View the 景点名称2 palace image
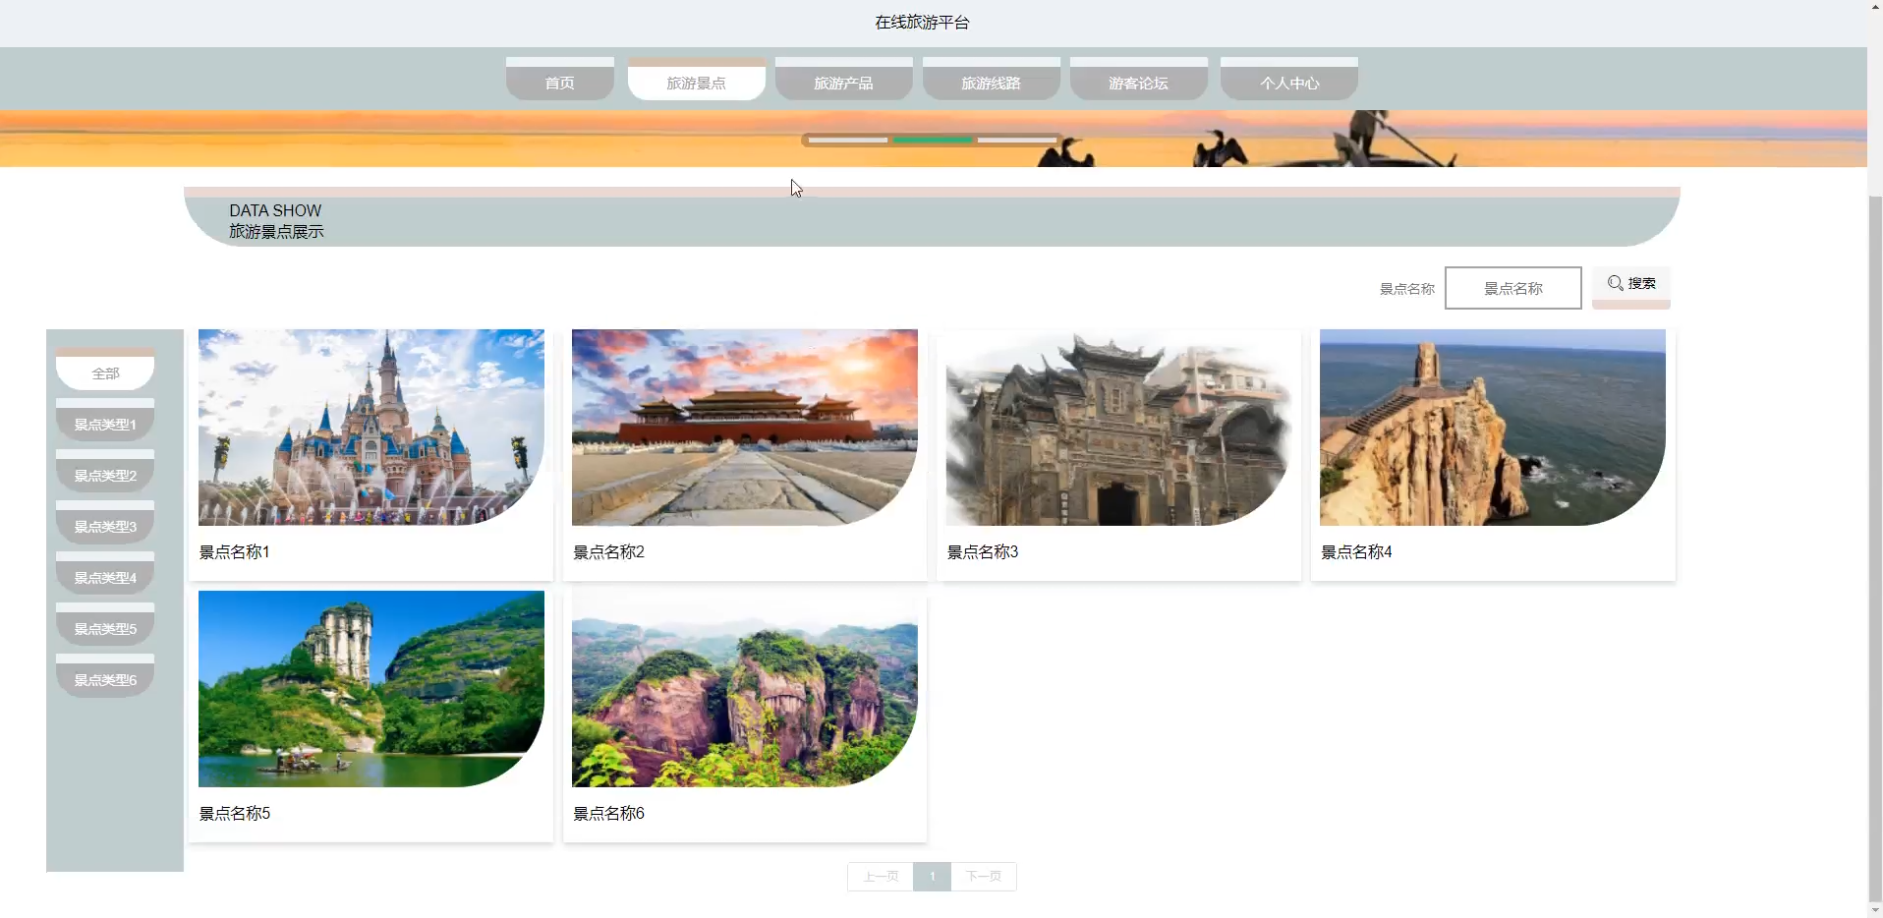 pos(744,427)
